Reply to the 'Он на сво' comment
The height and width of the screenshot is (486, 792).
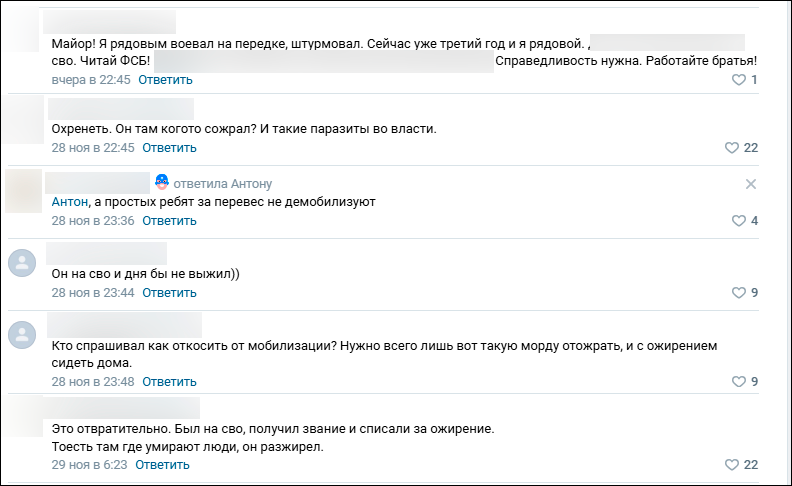click(169, 293)
